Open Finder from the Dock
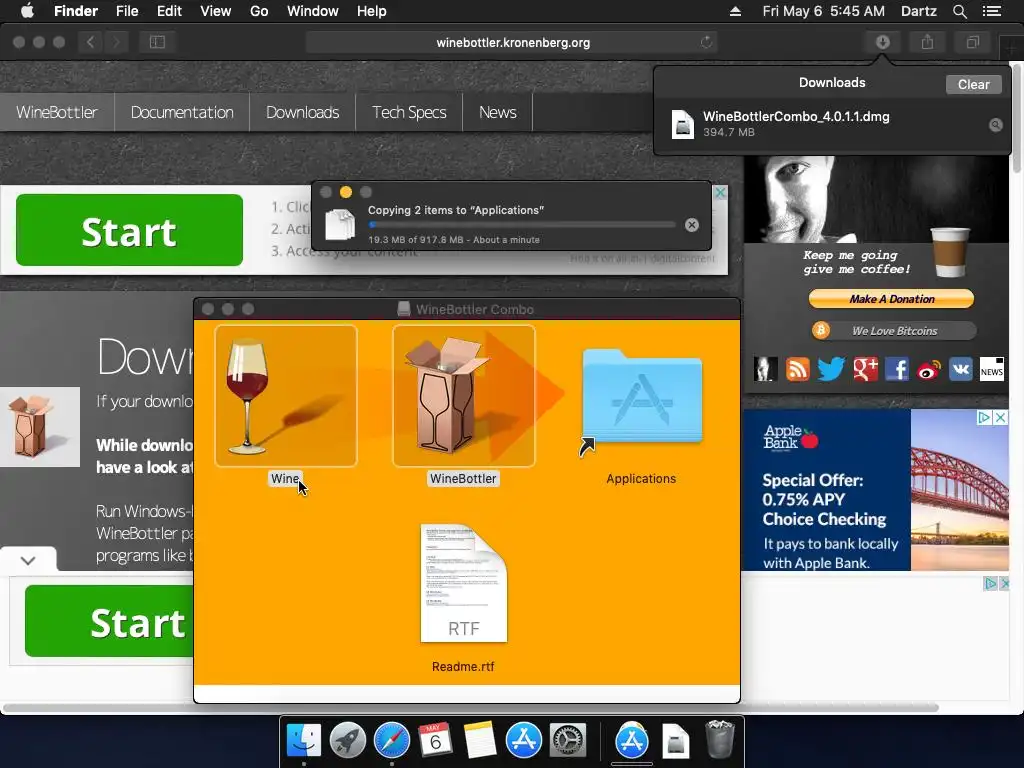Image resolution: width=1024 pixels, height=768 pixels. click(x=304, y=741)
